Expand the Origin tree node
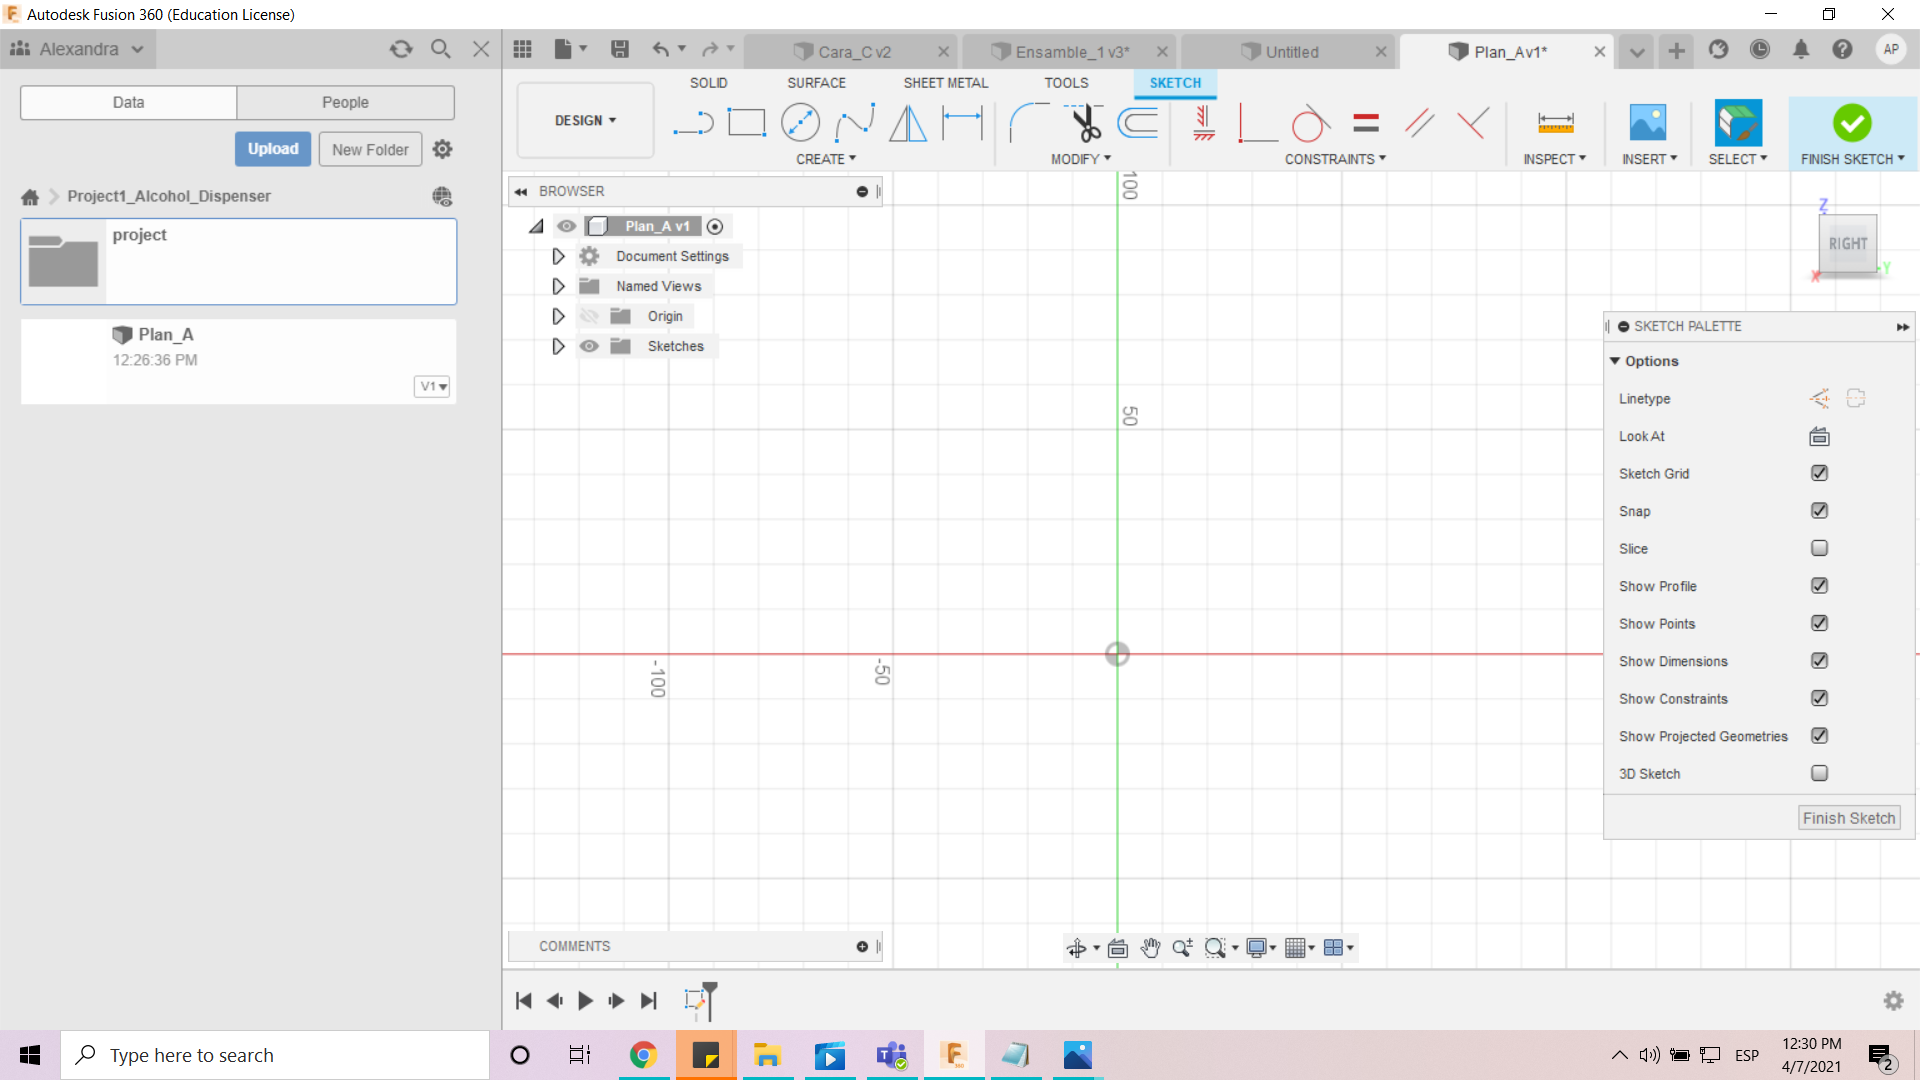 (x=558, y=316)
